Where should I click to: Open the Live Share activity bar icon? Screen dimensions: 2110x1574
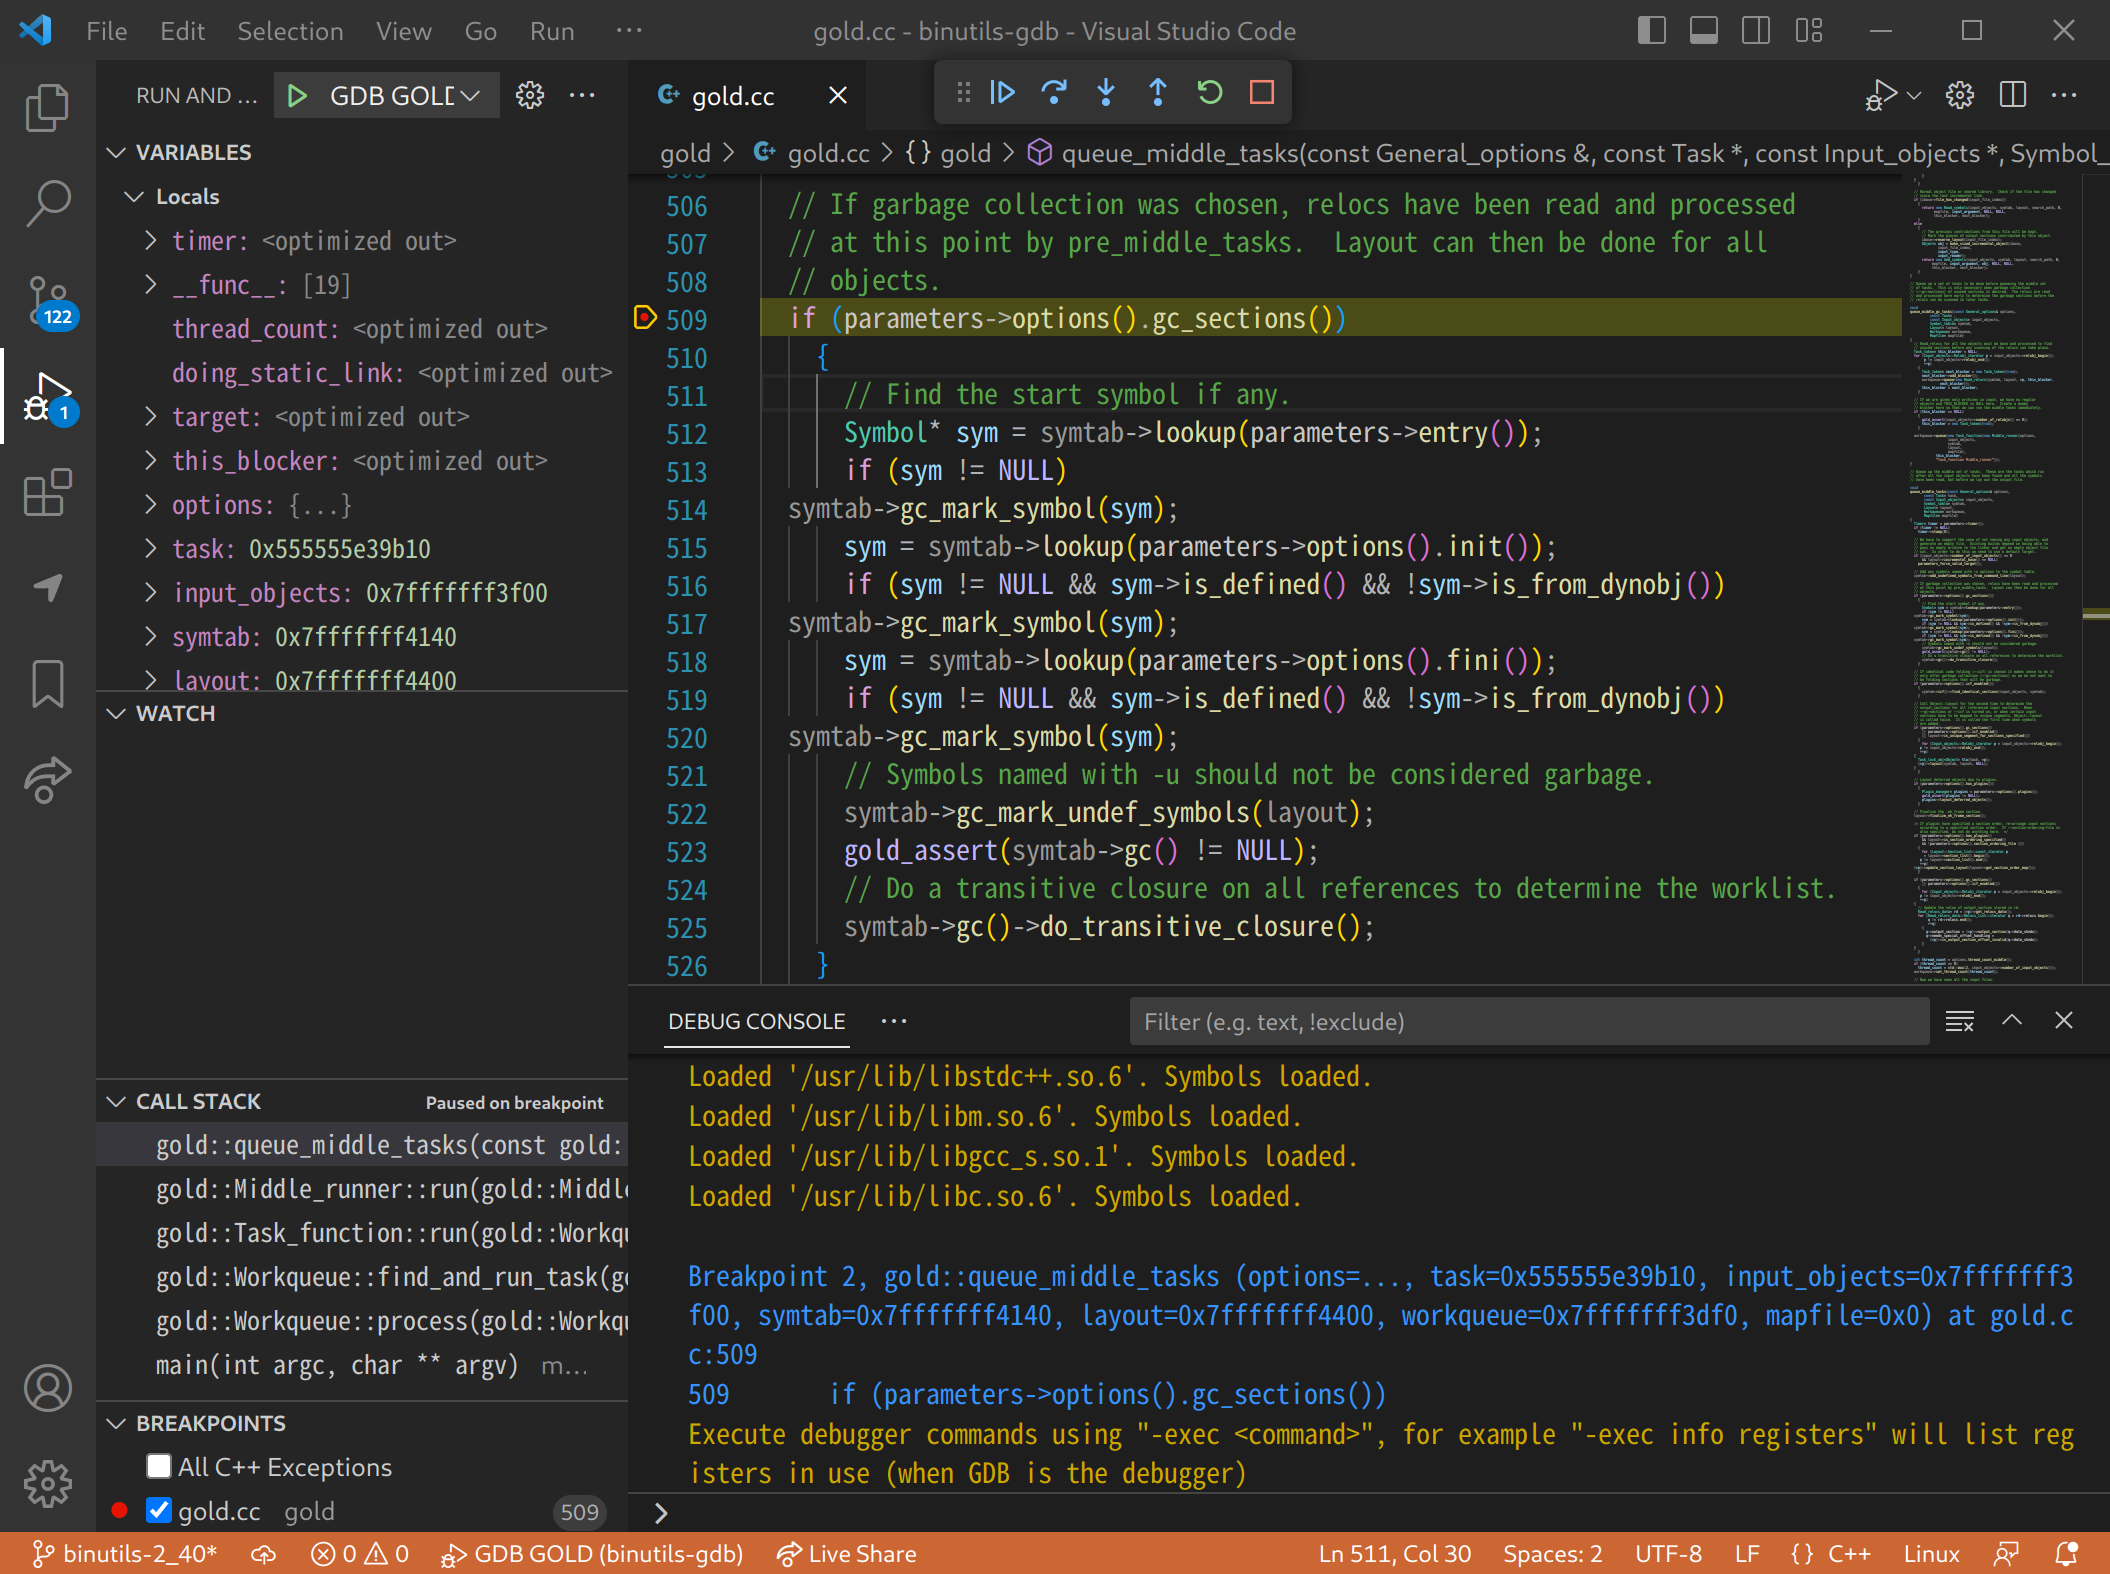(x=47, y=781)
